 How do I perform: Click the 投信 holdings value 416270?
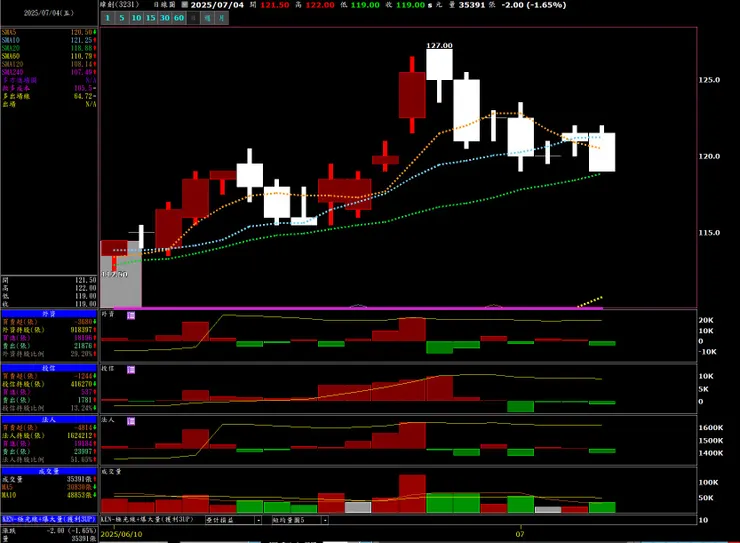point(81,384)
